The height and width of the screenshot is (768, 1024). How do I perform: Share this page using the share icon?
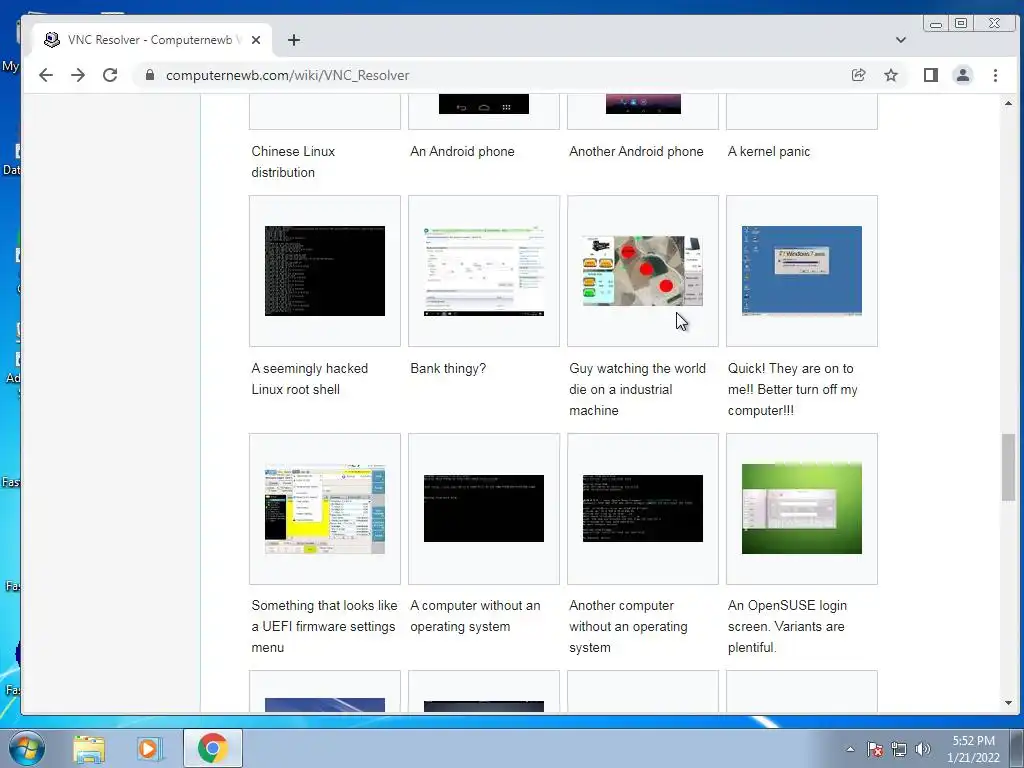[x=859, y=75]
